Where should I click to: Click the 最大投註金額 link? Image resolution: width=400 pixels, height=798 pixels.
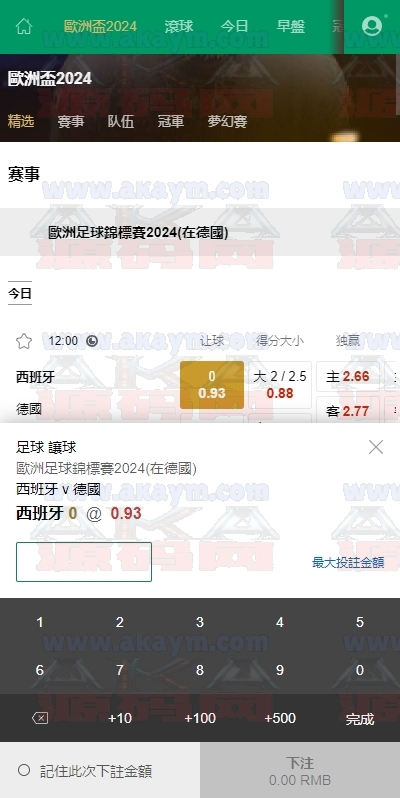348,562
